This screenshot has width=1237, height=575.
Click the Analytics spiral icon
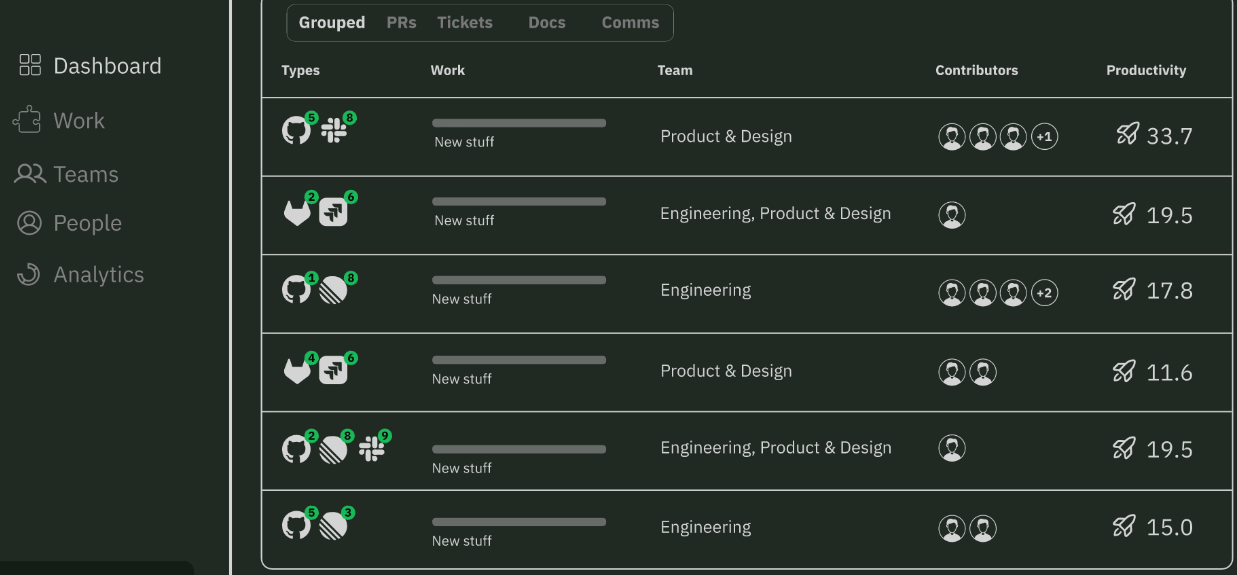point(29,274)
